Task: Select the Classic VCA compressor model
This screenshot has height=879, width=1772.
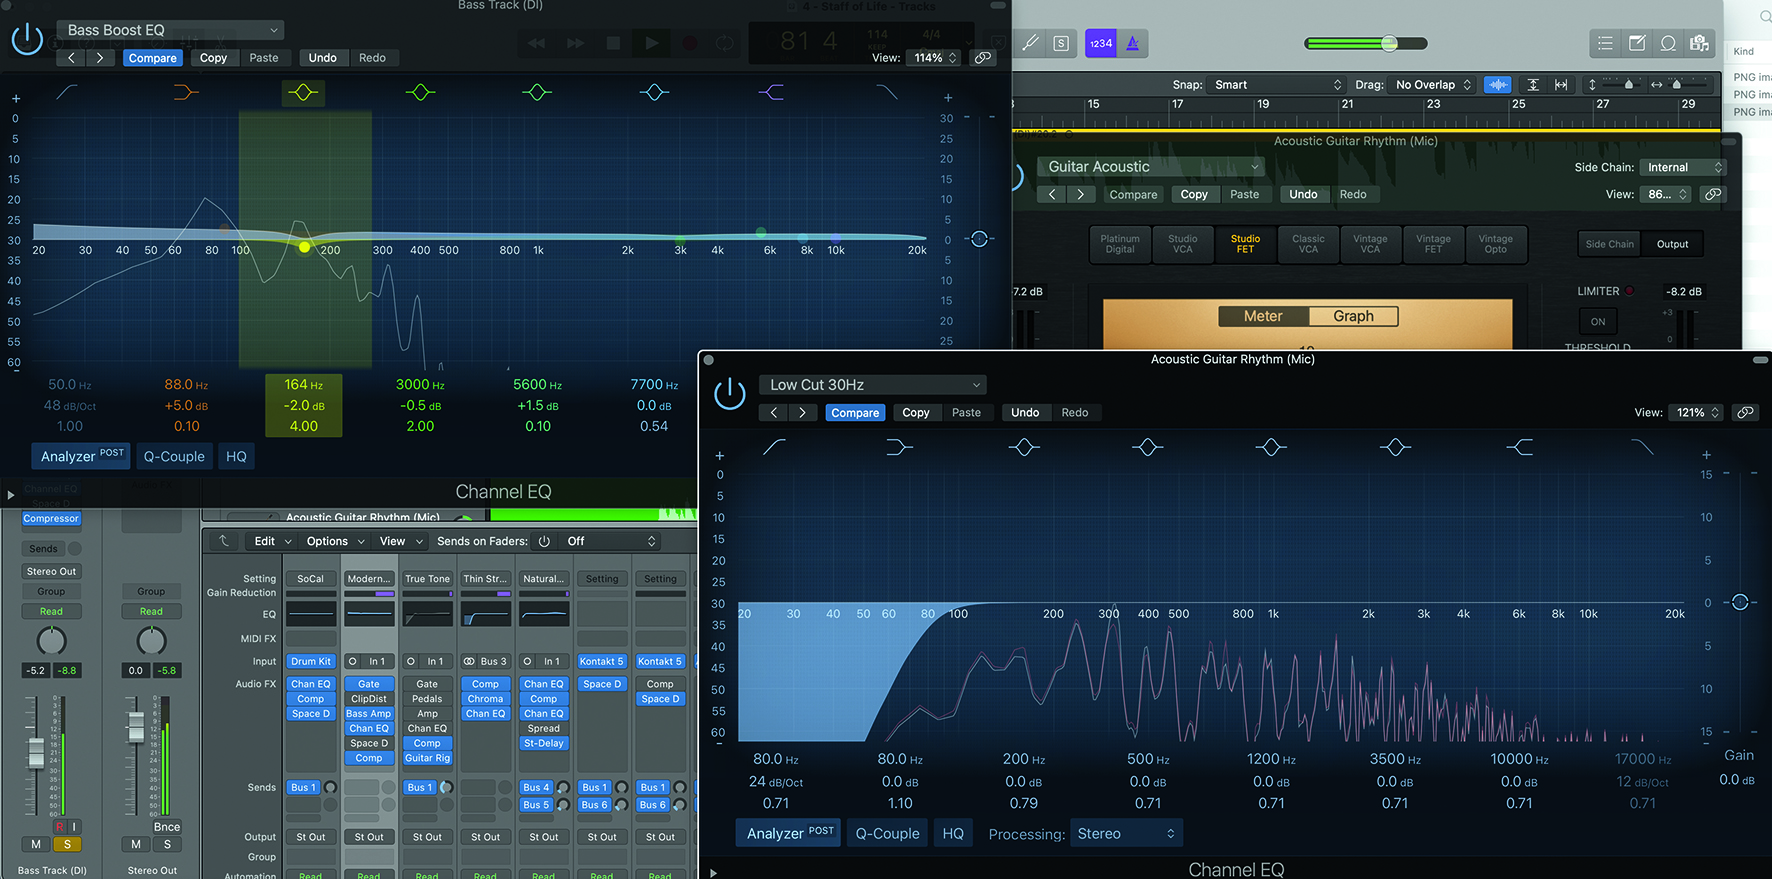Action: tap(1308, 244)
